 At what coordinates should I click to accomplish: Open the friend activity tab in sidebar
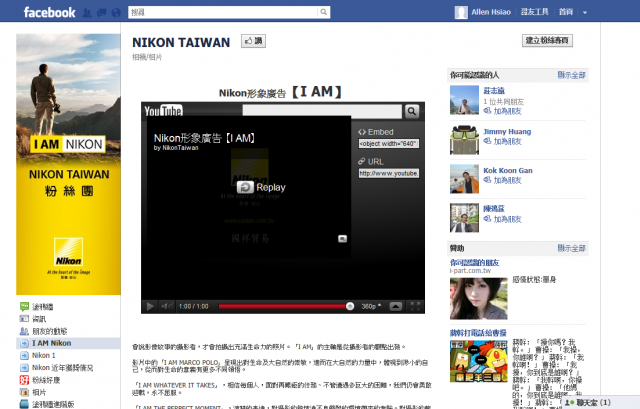(49, 331)
